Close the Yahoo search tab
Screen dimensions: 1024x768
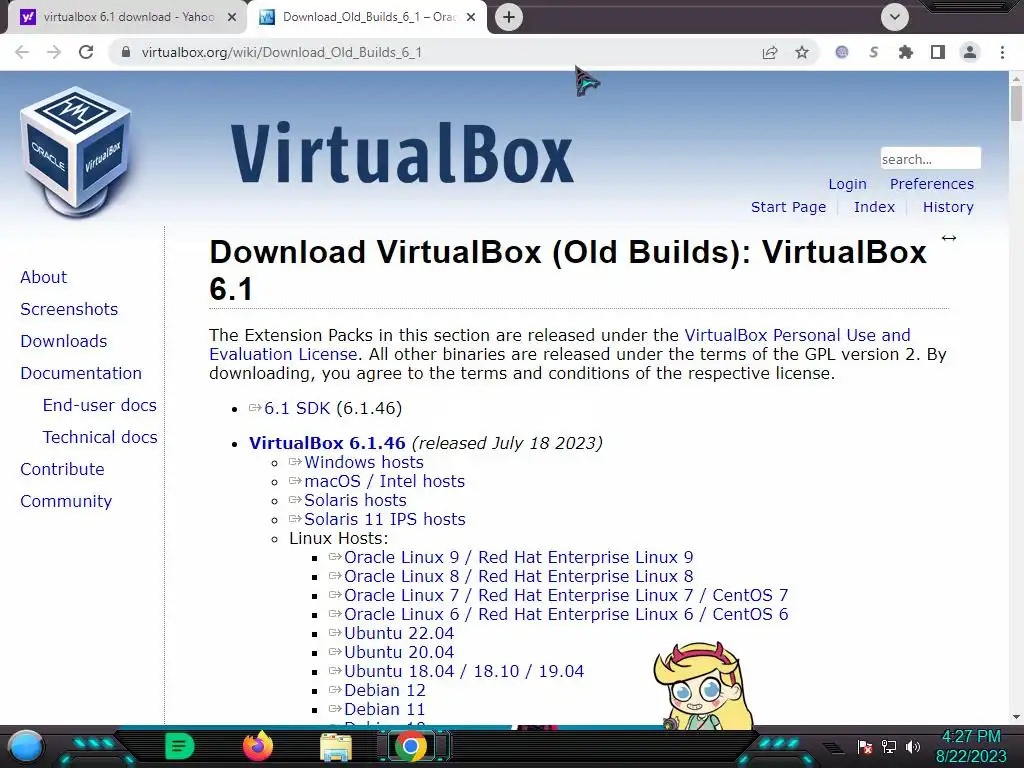[x=232, y=17]
